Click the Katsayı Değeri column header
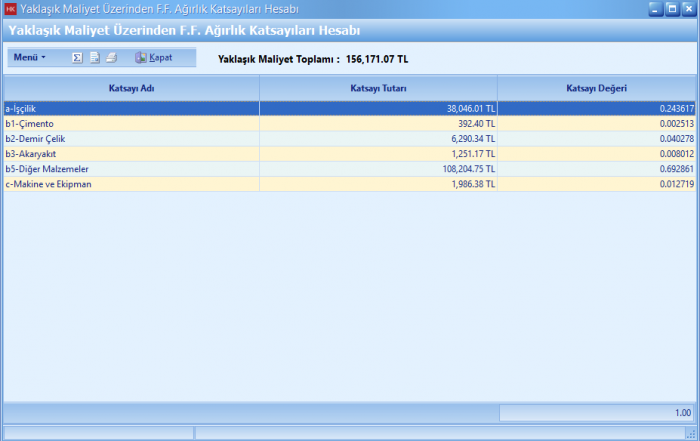 (x=597, y=88)
